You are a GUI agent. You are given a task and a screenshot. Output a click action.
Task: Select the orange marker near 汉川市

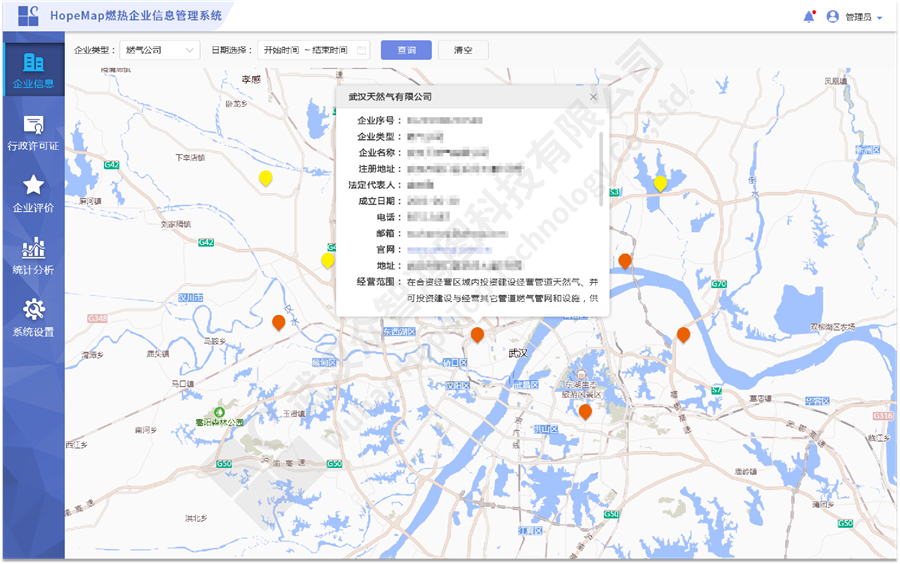(x=278, y=322)
